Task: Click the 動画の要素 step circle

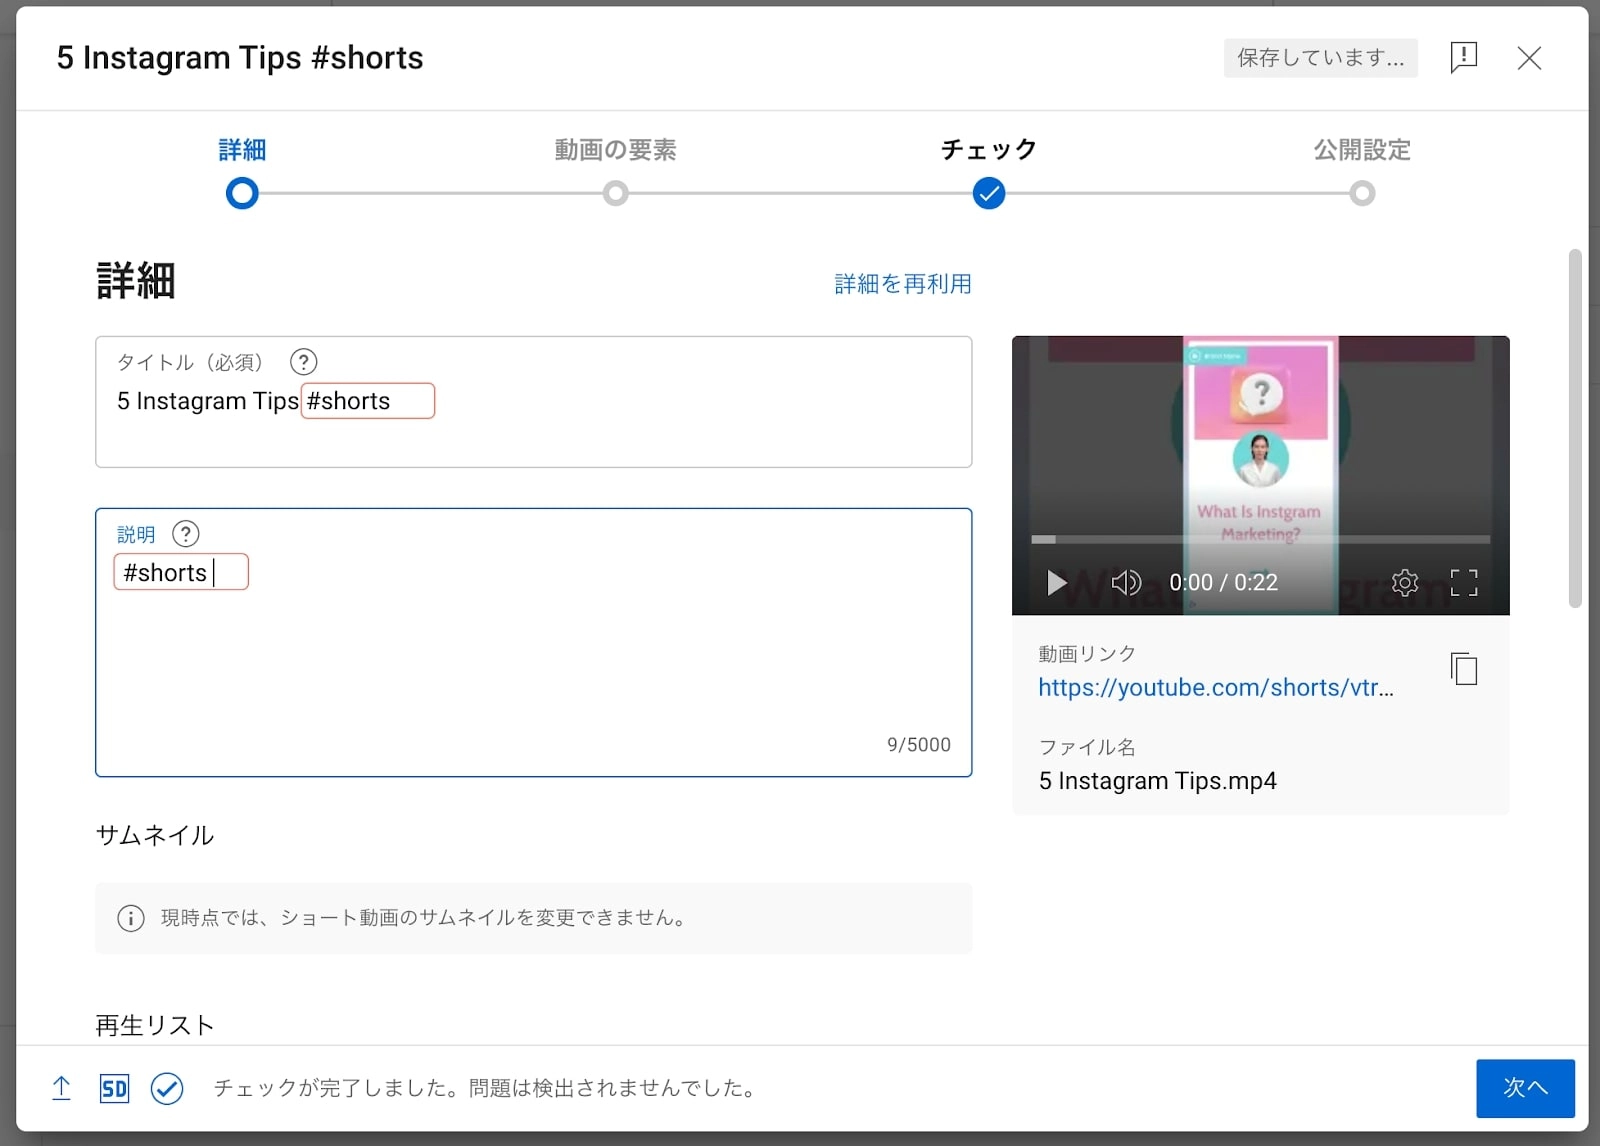Action: [x=616, y=193]
